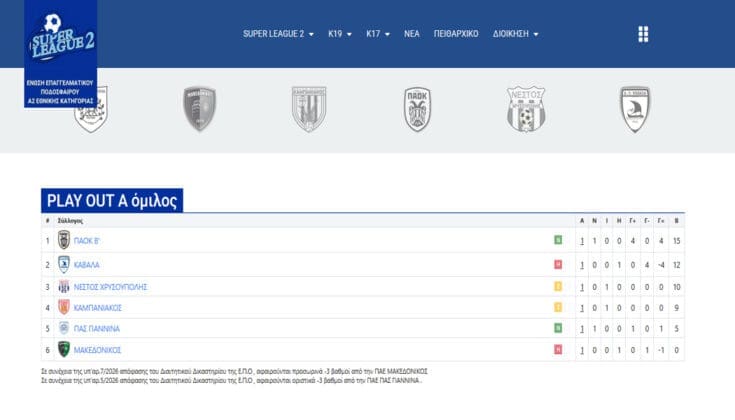Open the ΚΑΒΑΛΑ team link
The image size is (735, 420).
pyautogui.click(x=87, y=264)
